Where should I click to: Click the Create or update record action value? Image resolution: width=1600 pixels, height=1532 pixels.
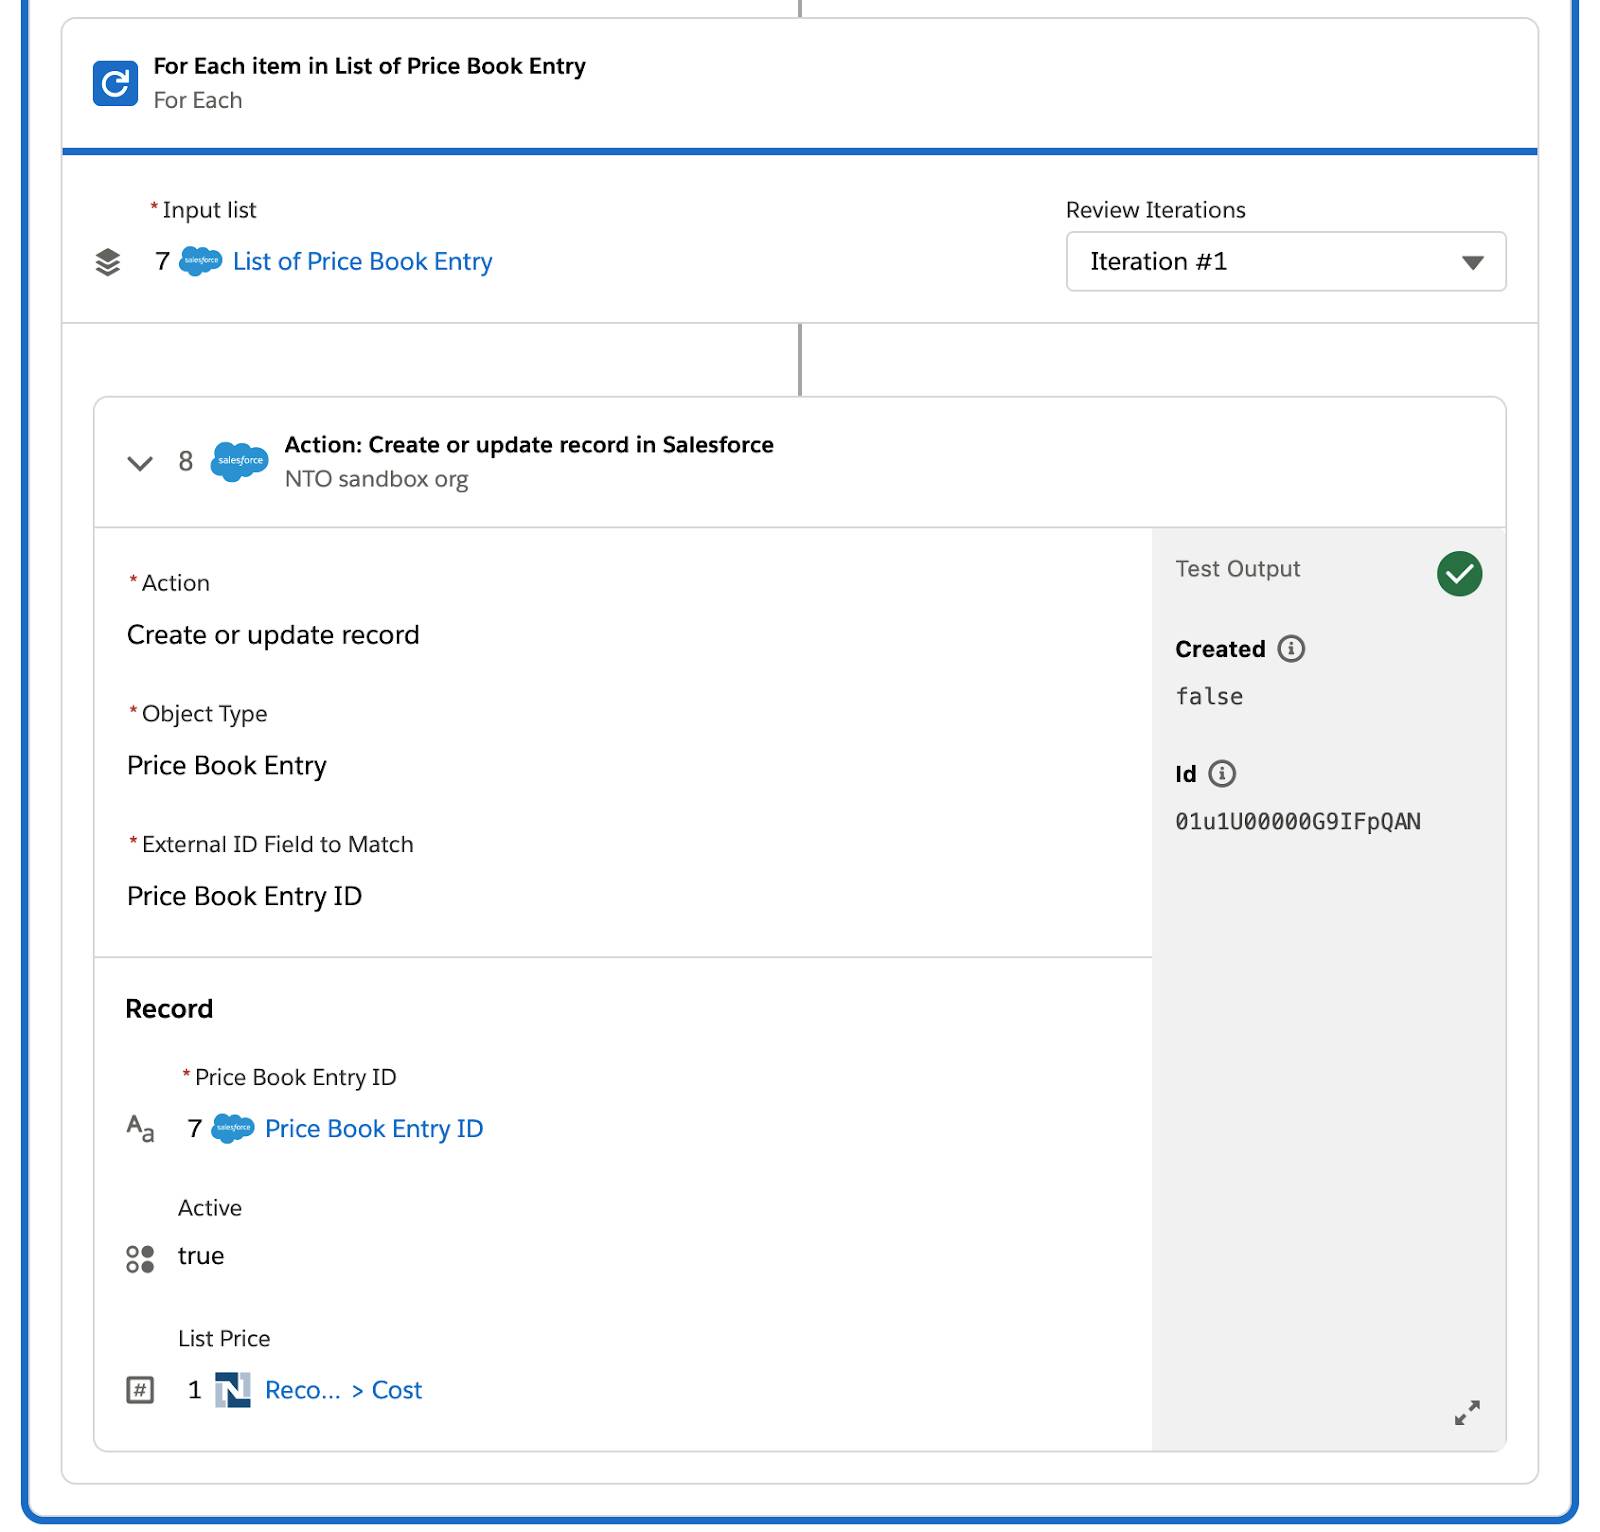click(x=273, y=635)
